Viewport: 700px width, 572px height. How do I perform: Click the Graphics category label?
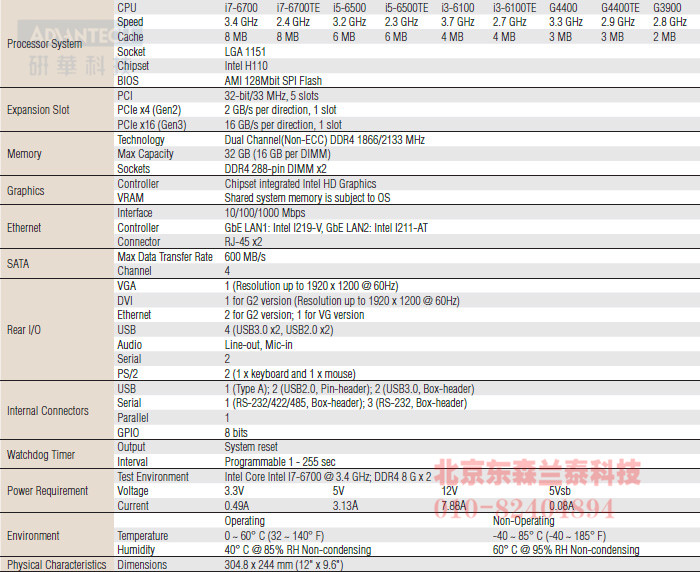coord(26,191)
